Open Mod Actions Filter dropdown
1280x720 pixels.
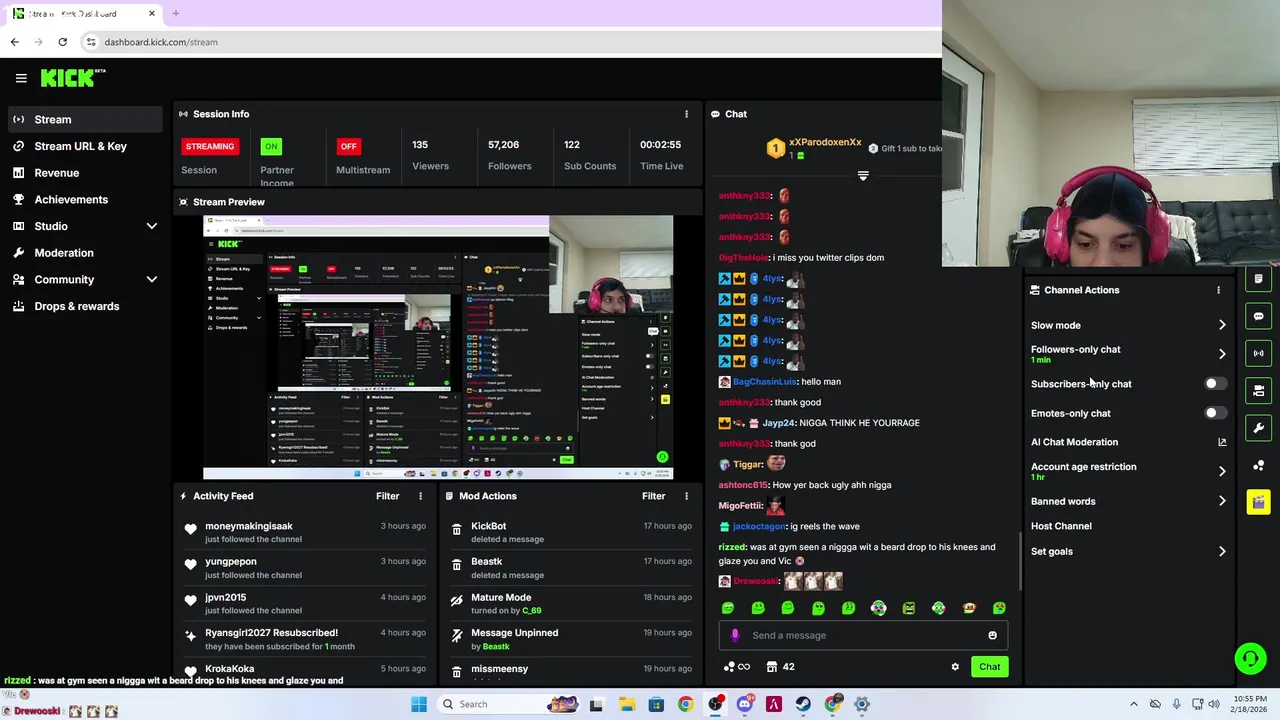tap(653, 496)
